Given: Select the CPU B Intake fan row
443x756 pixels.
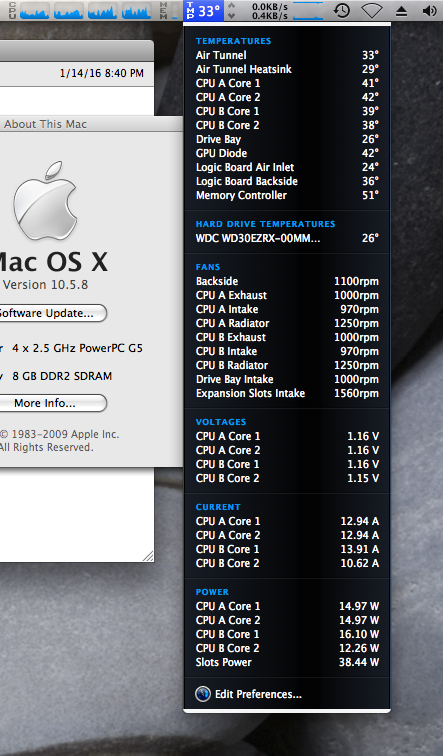Looking at the screenshot, I should (287, 351).
